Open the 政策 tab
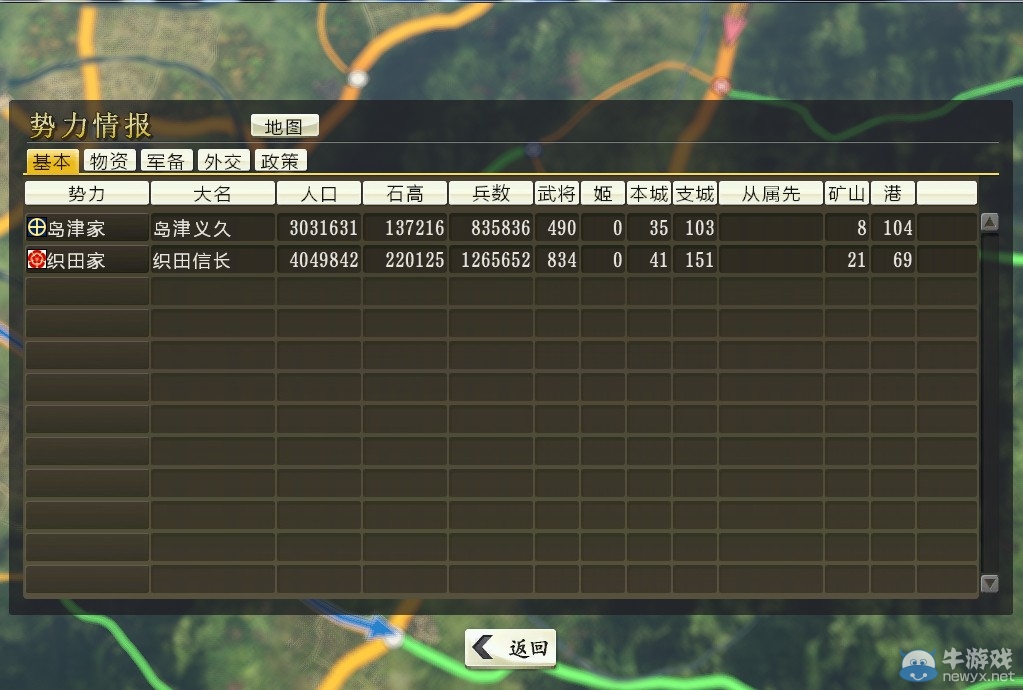 (x=280, y=160)
